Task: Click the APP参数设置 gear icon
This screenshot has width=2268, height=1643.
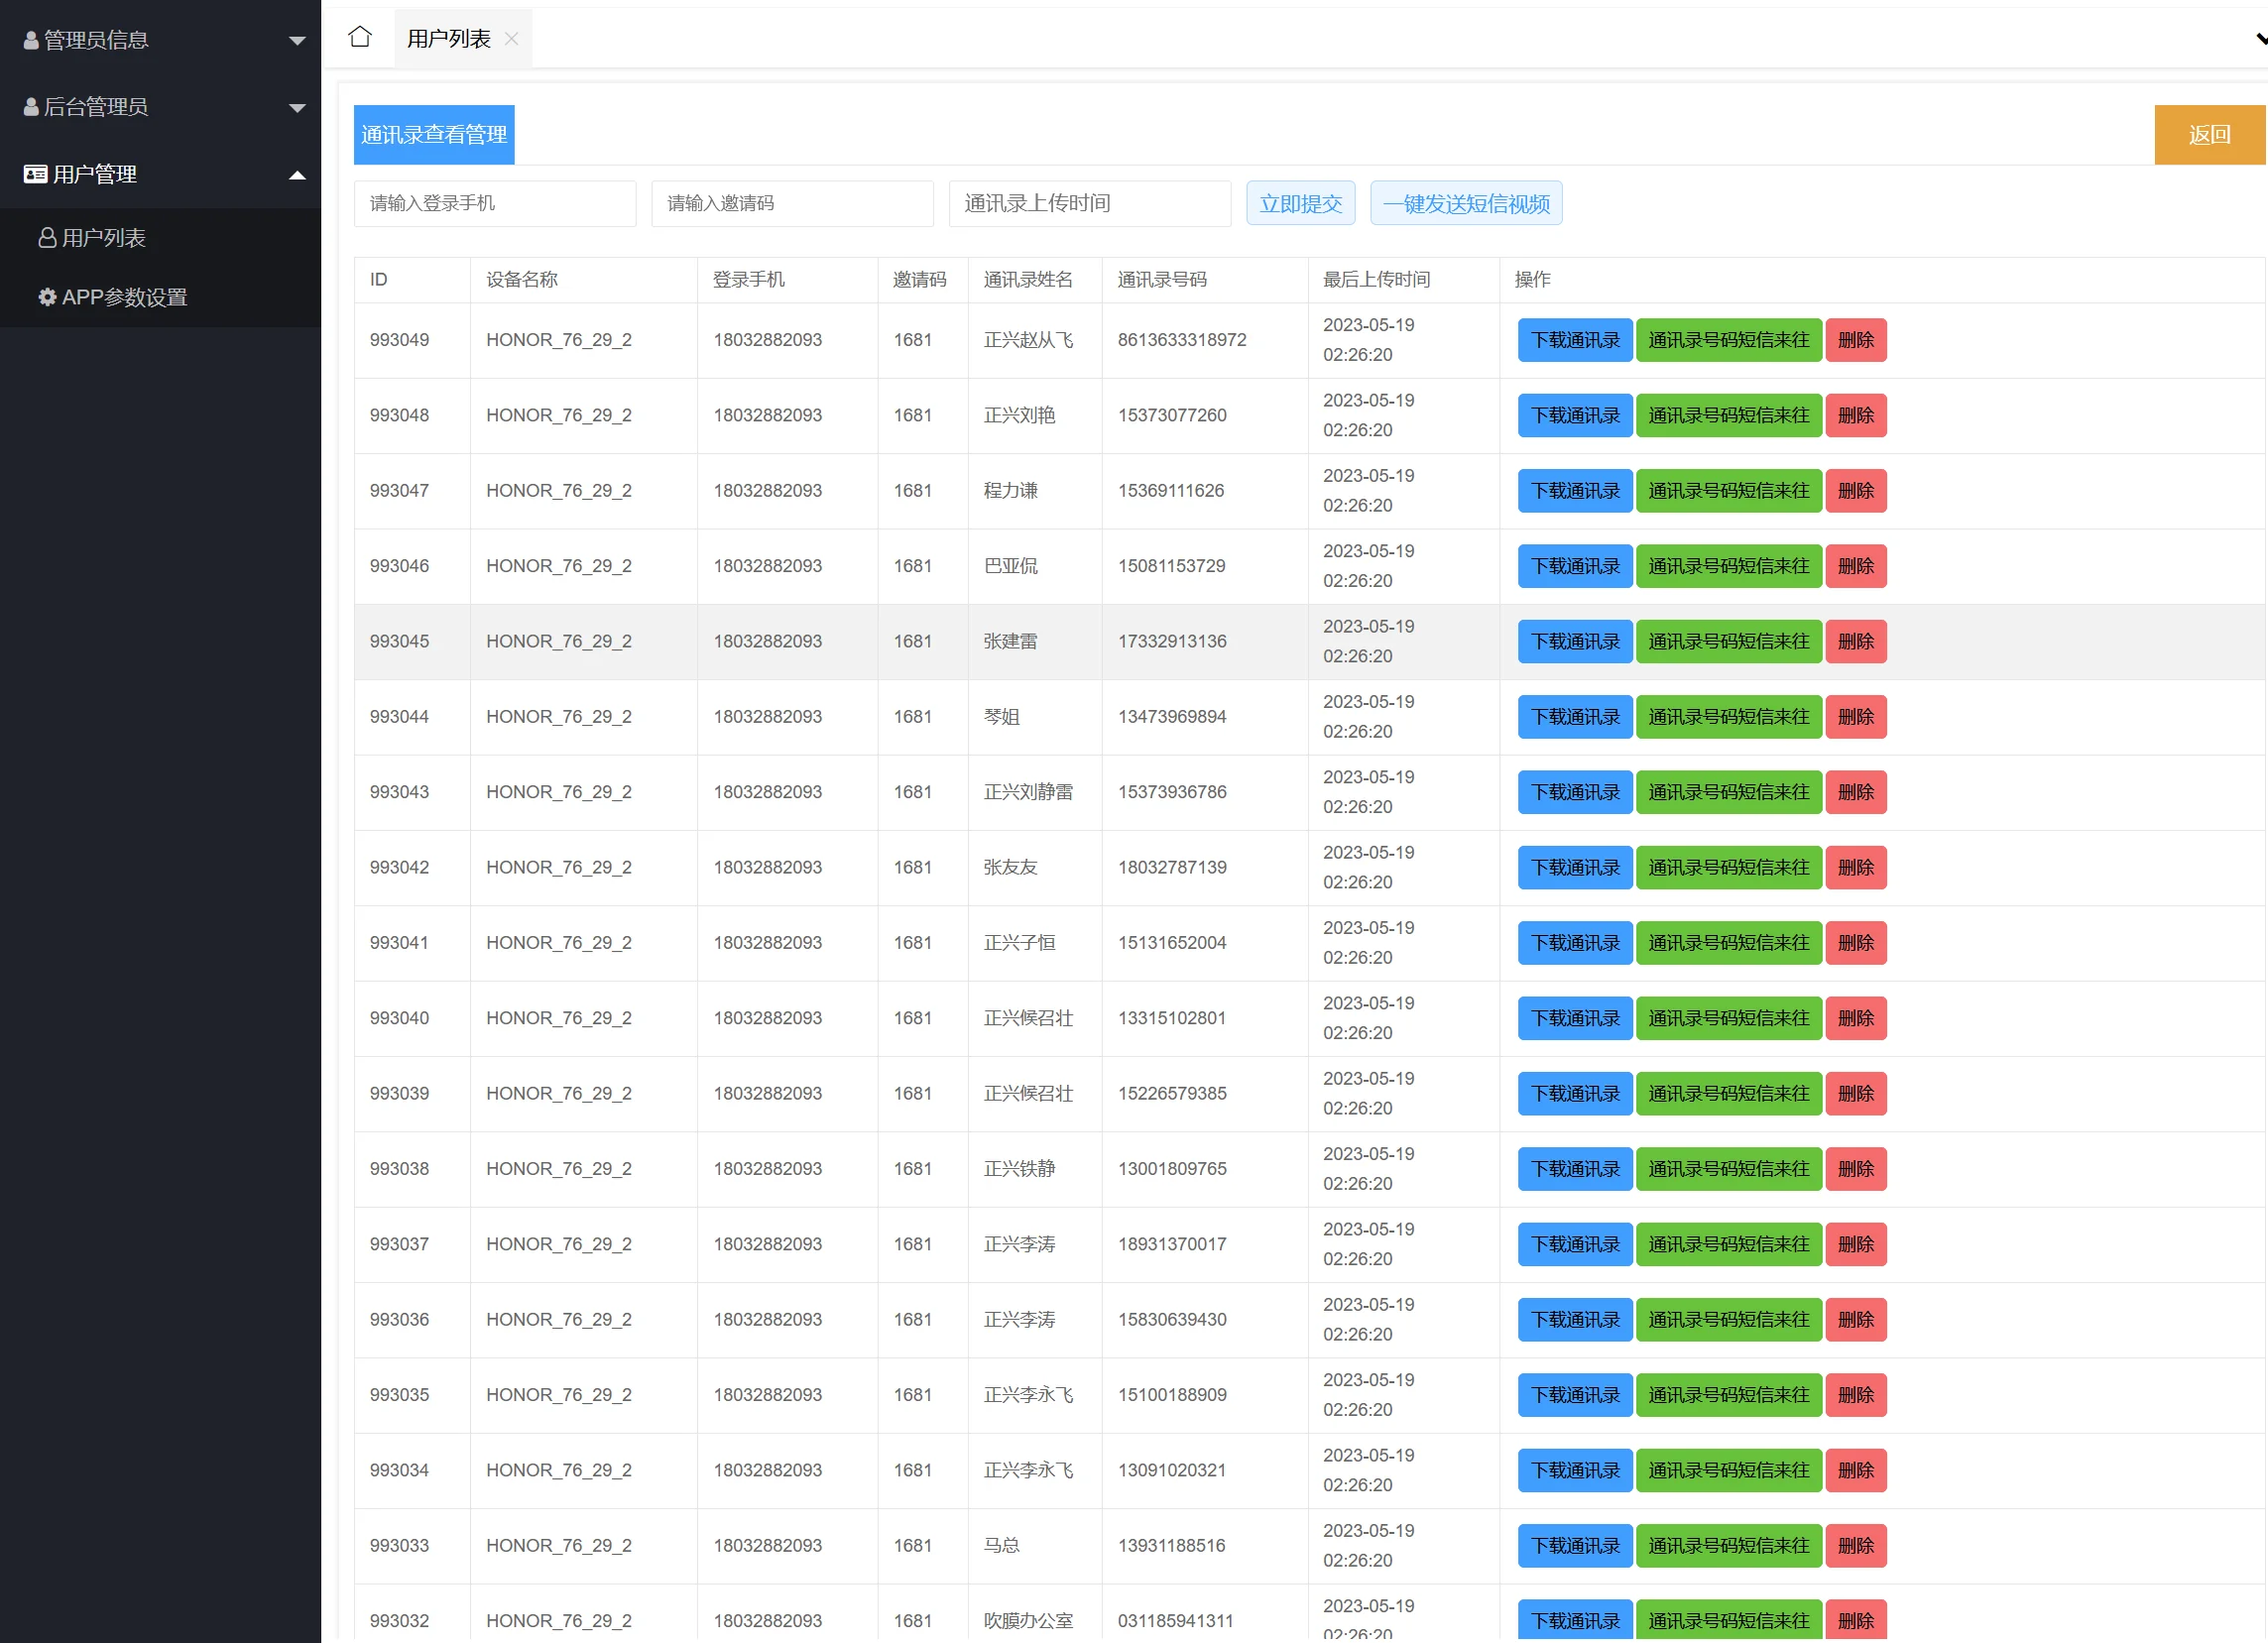Action: [x=47, y=297]
